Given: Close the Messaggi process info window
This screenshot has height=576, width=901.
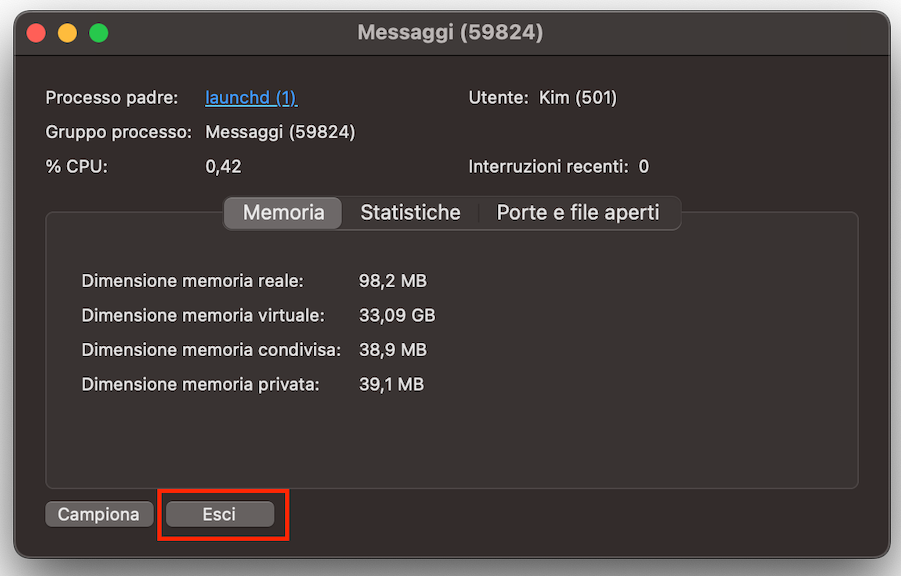Looking at the screenshot, I should [x=36, y=32].
